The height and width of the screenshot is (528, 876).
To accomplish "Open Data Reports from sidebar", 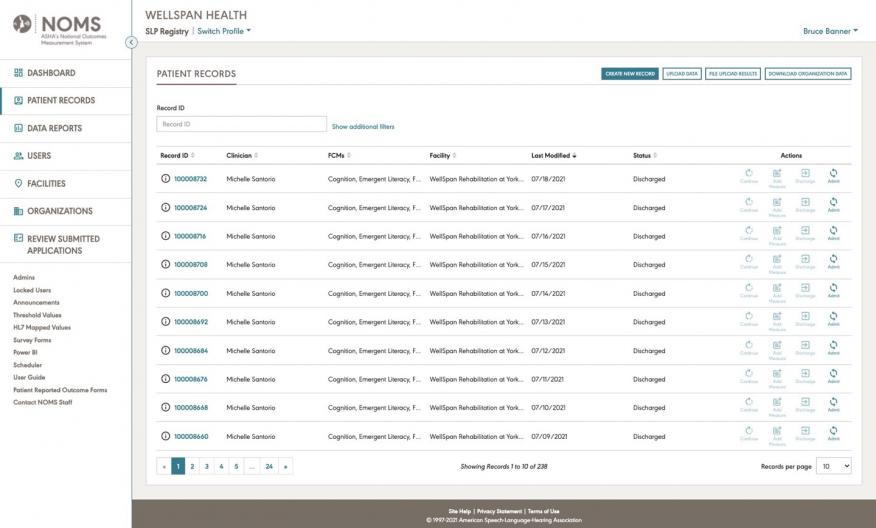I will tap(54, 128).
